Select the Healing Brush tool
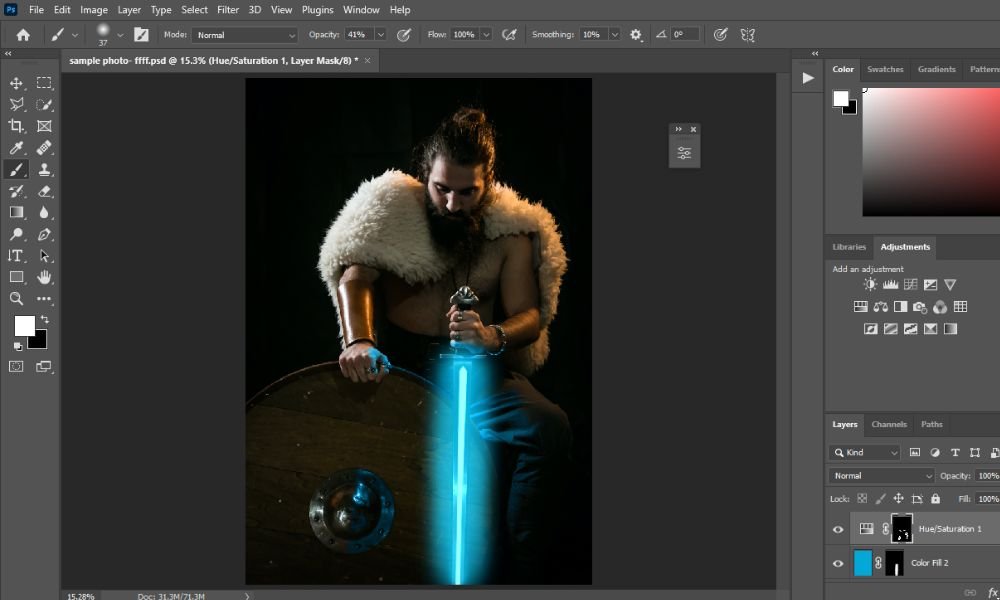Screen dimensions: 1000x600 pos(44,148)
